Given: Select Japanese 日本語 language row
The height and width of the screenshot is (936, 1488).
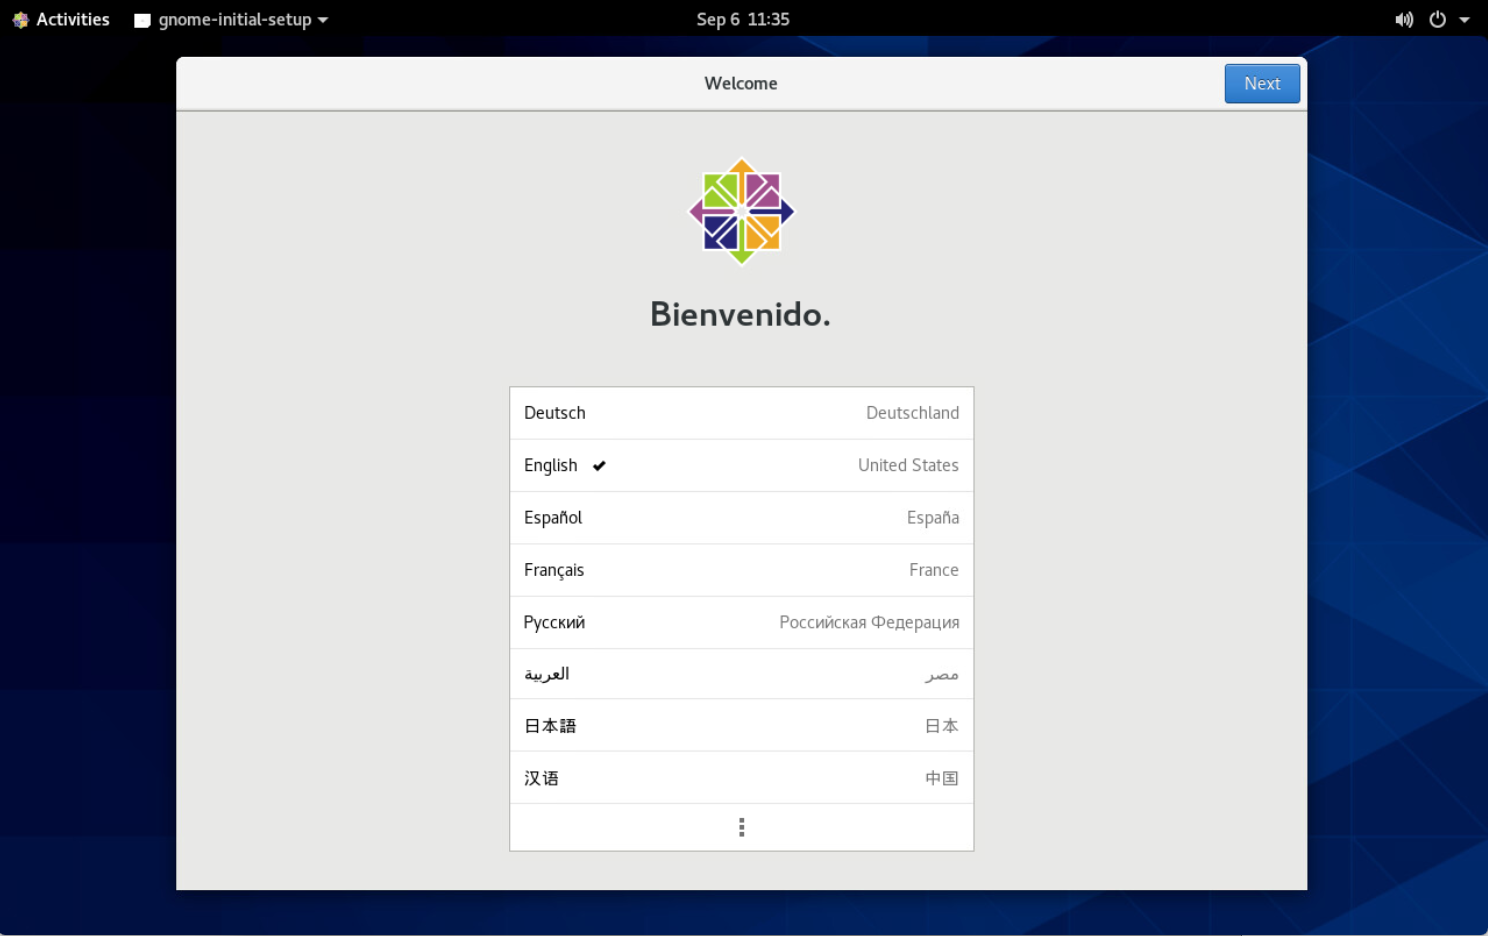Looking at the screenshot, I should pos(741,725).
